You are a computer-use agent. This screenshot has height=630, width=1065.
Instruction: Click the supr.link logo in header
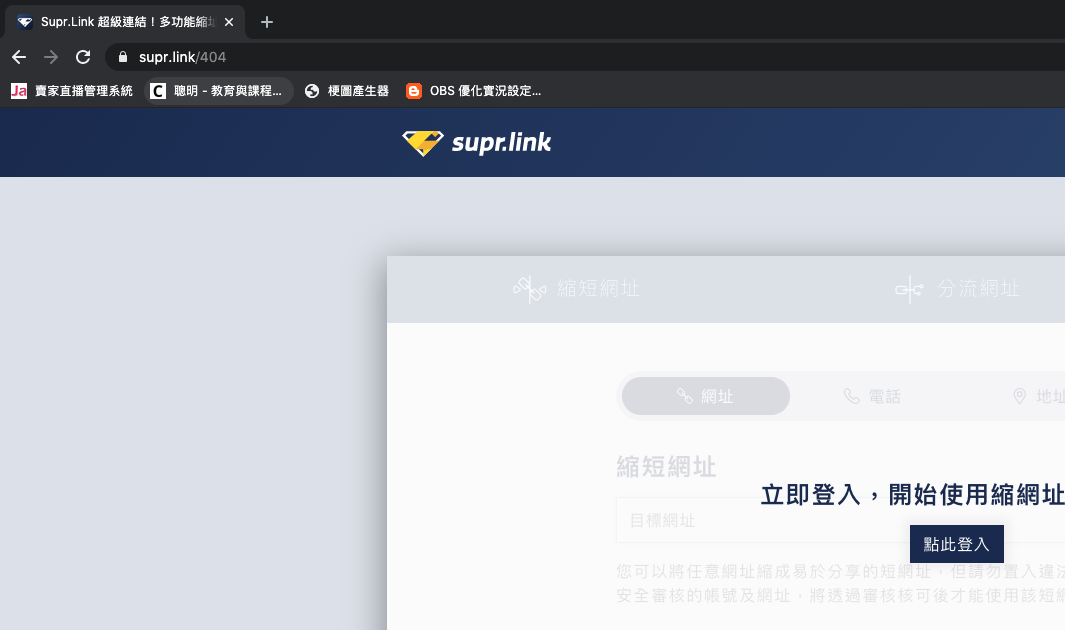pos(477,143)
